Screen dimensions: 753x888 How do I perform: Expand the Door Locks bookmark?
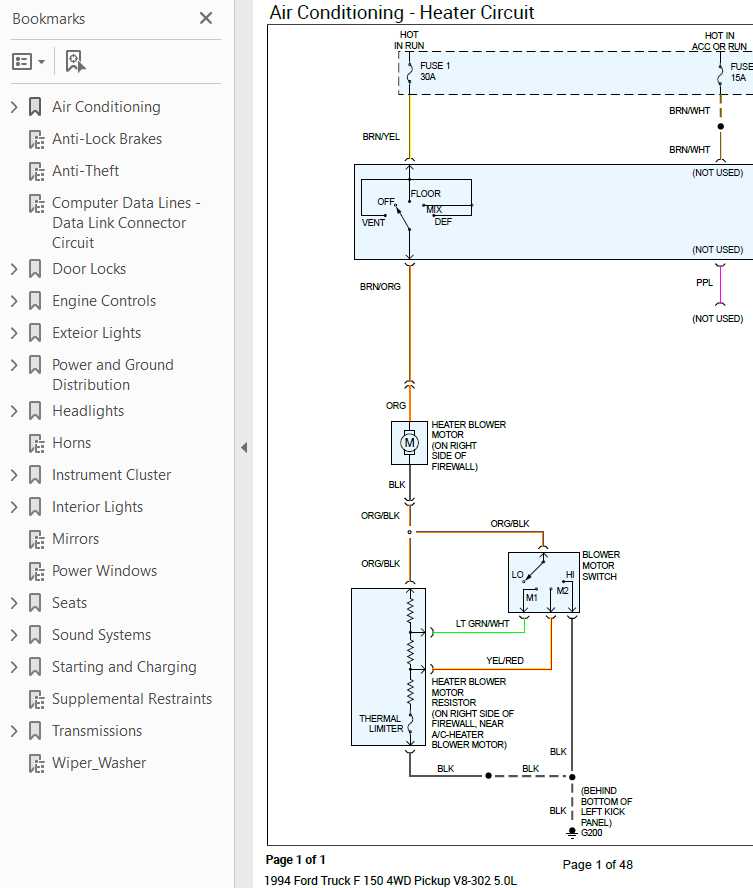[x=14, y=268]
